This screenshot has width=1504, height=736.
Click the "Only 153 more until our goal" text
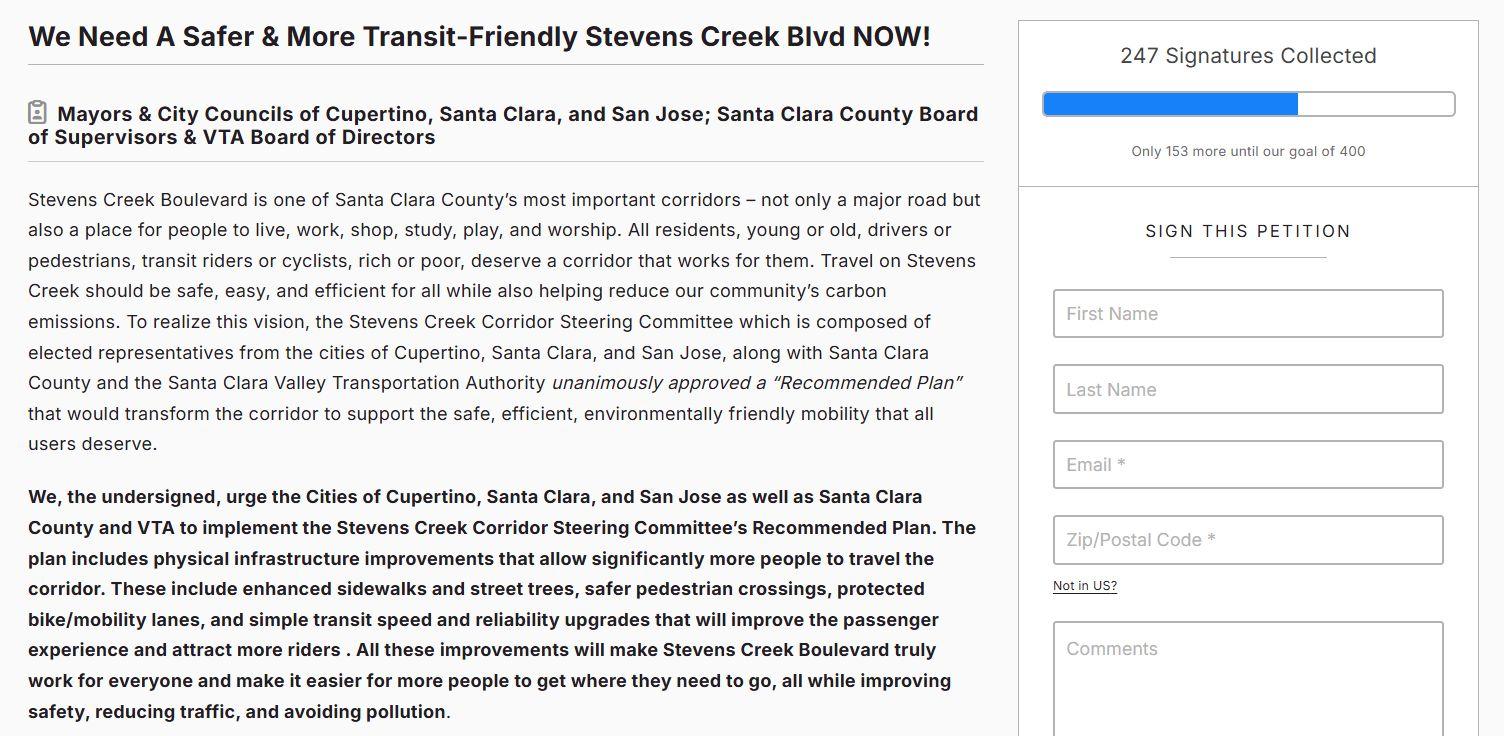pyautogui.click(x=1248, y=152)
